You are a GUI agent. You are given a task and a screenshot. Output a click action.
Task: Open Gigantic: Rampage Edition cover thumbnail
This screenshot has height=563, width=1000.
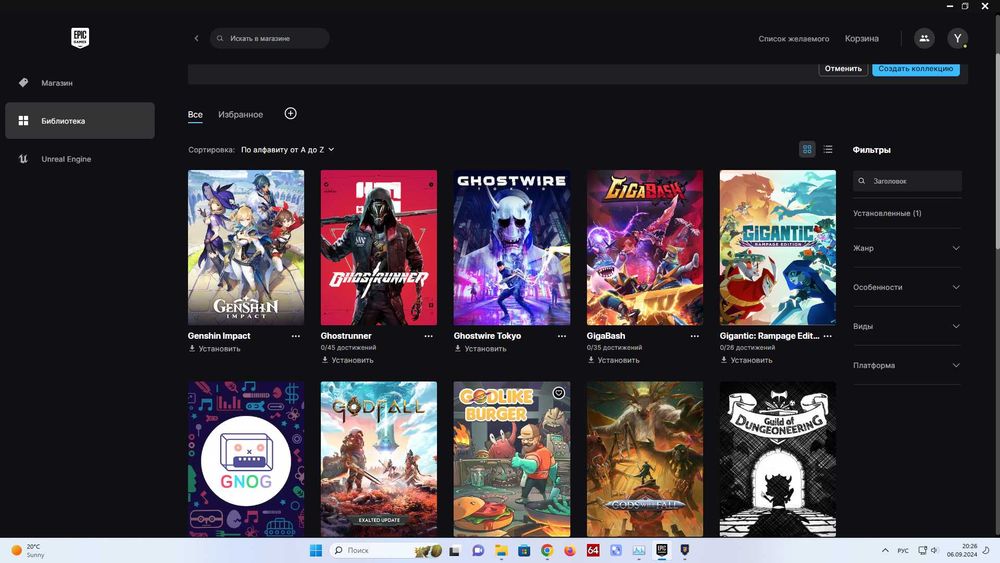click(777, 247)
